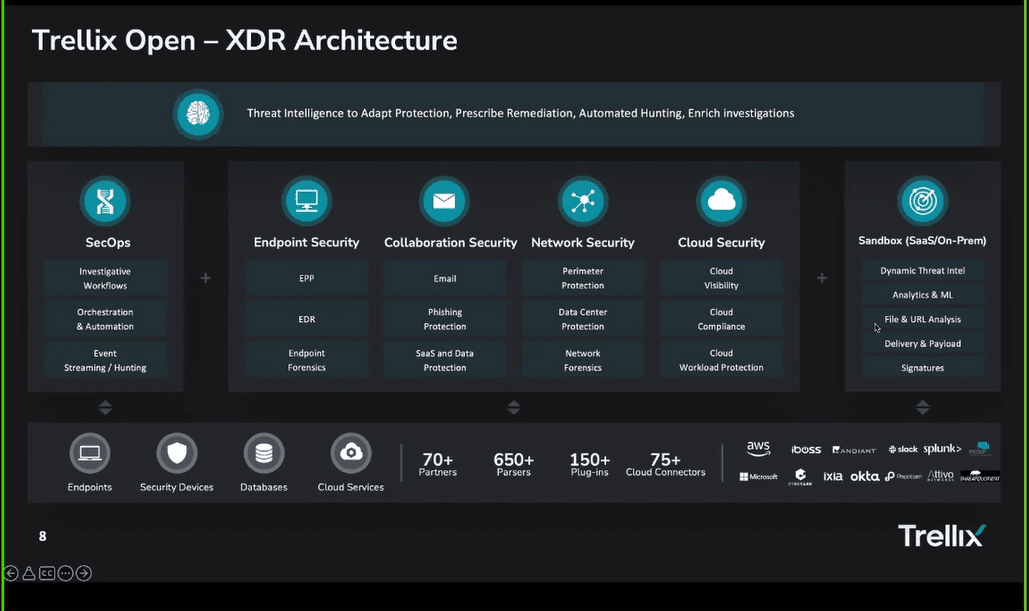
Task: Click the Databases stack icon
Action: click(x=264, y=454)
